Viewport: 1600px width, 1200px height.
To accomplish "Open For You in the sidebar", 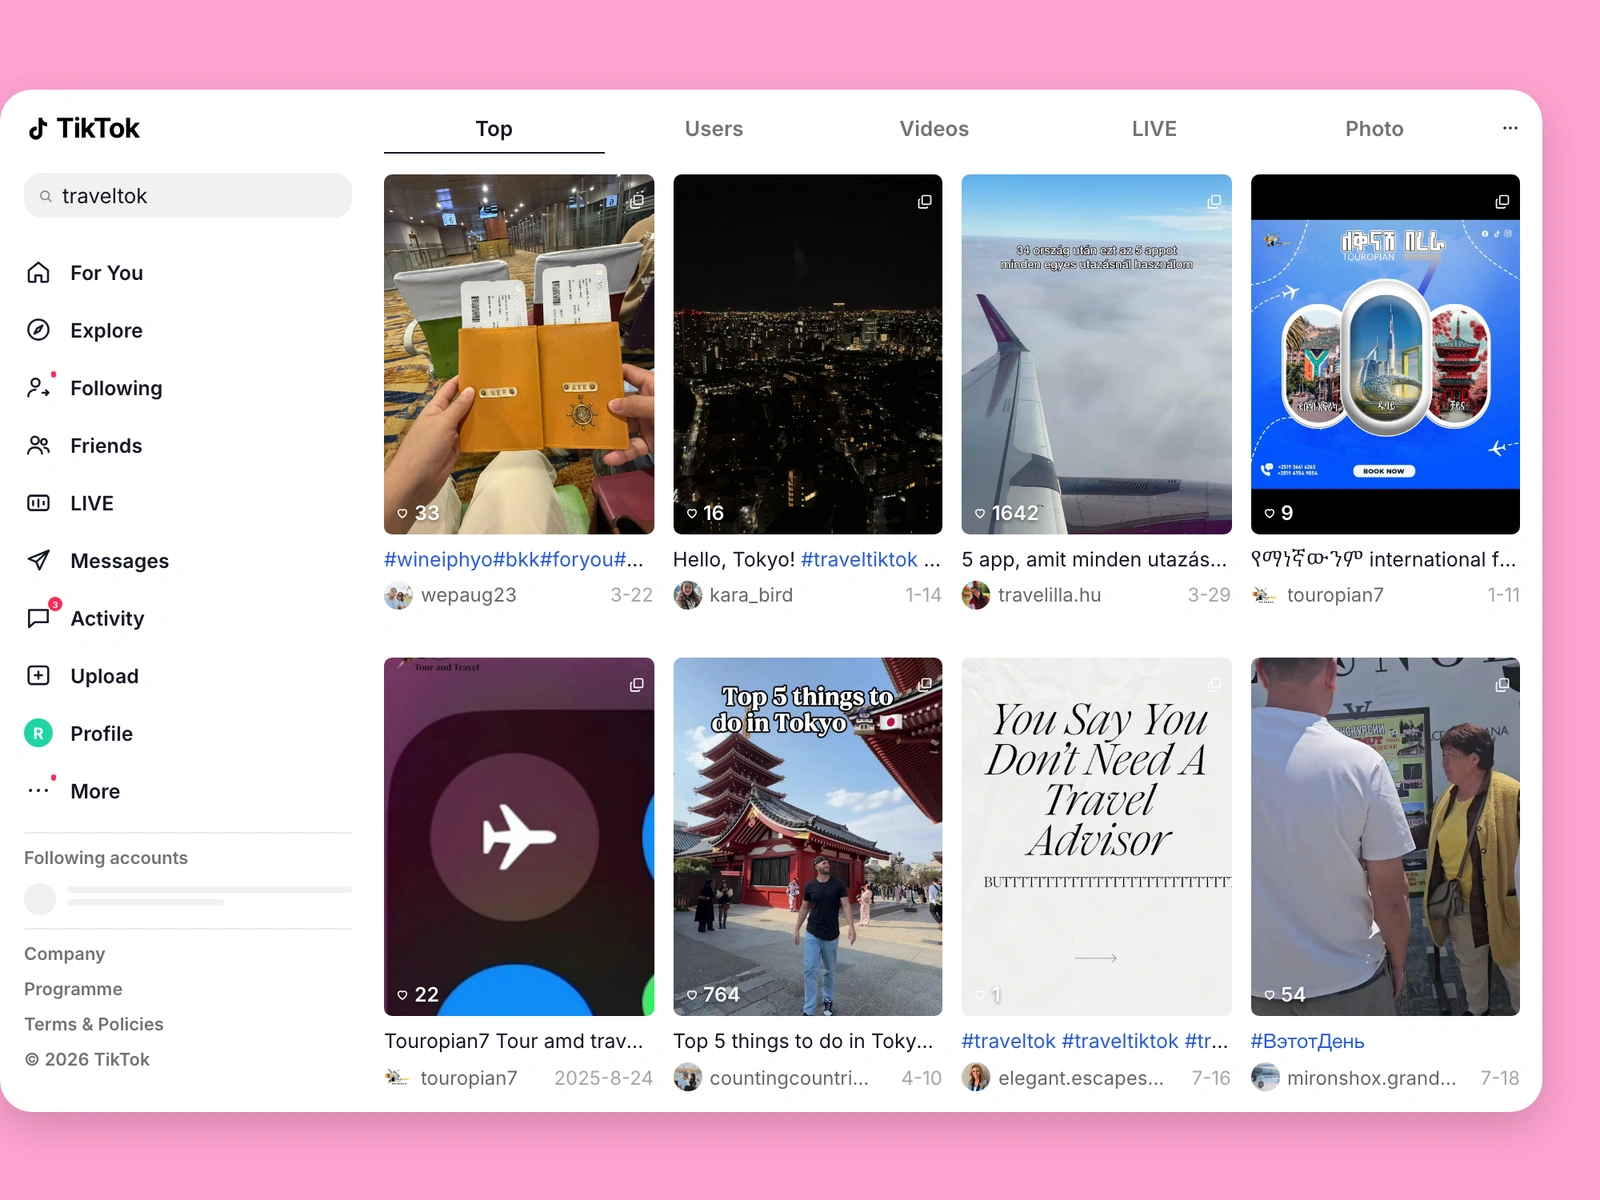I will 106,273.
